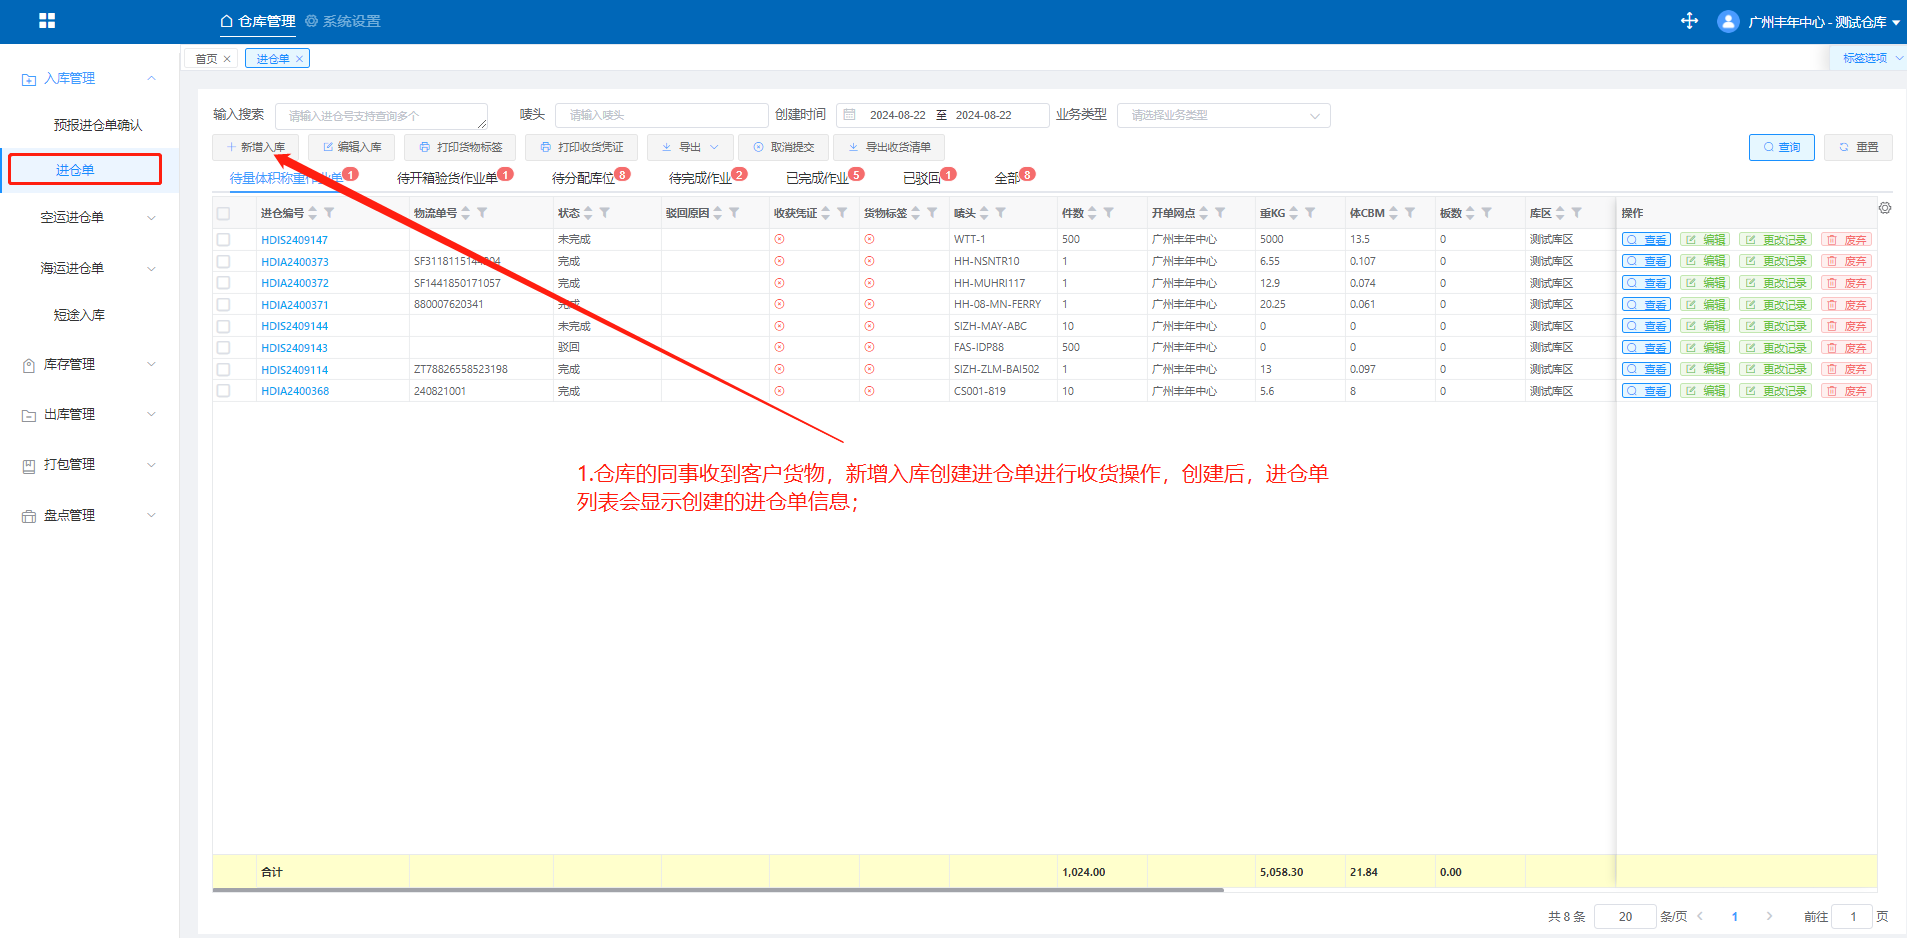Open the 业务类型 business type dropdown
This screenshot has width=1907, height=938.
click(1223, 115)
